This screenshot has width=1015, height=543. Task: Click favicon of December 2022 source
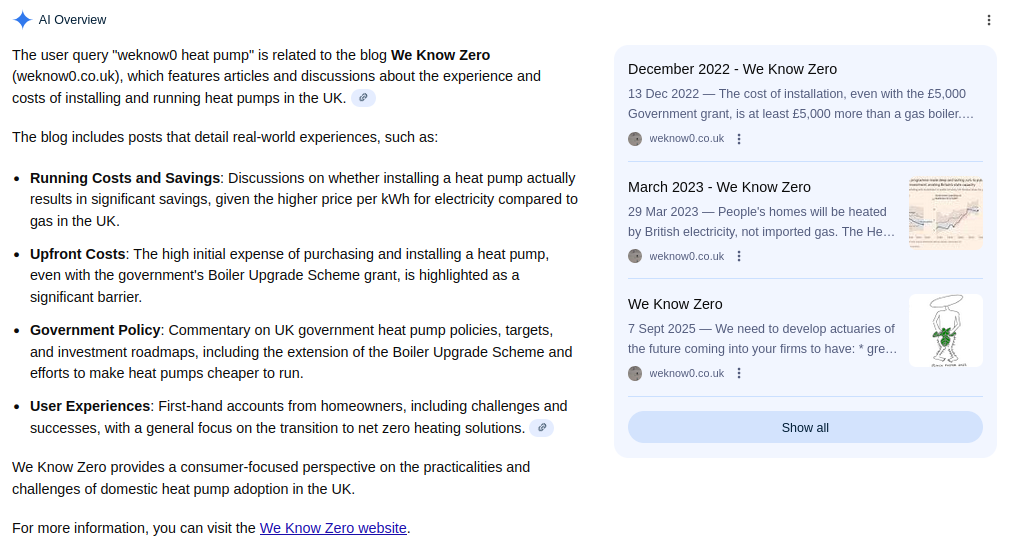click(635, 139)
